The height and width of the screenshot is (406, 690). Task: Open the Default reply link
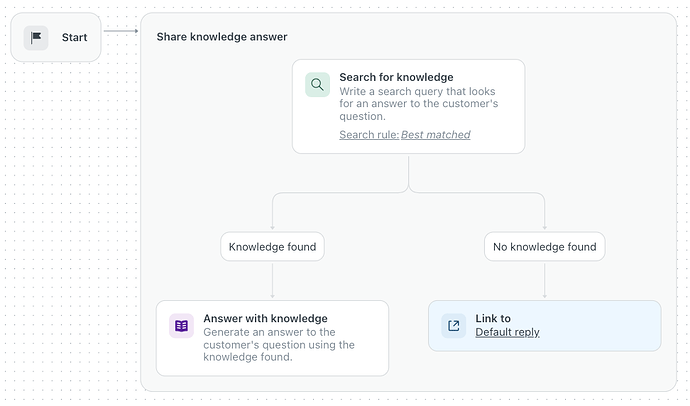click(x=507, y=332)
